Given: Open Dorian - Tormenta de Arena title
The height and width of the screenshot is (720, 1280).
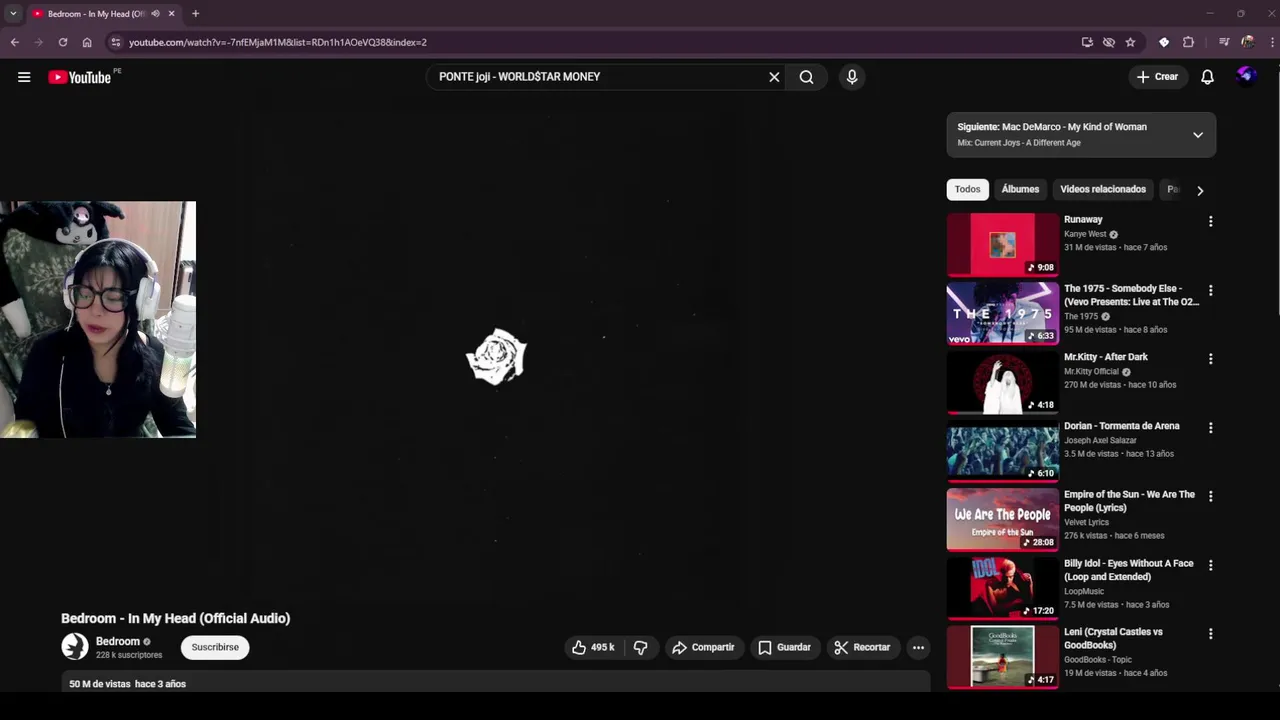Looking at the screenshot, I should coord(1121,426).
